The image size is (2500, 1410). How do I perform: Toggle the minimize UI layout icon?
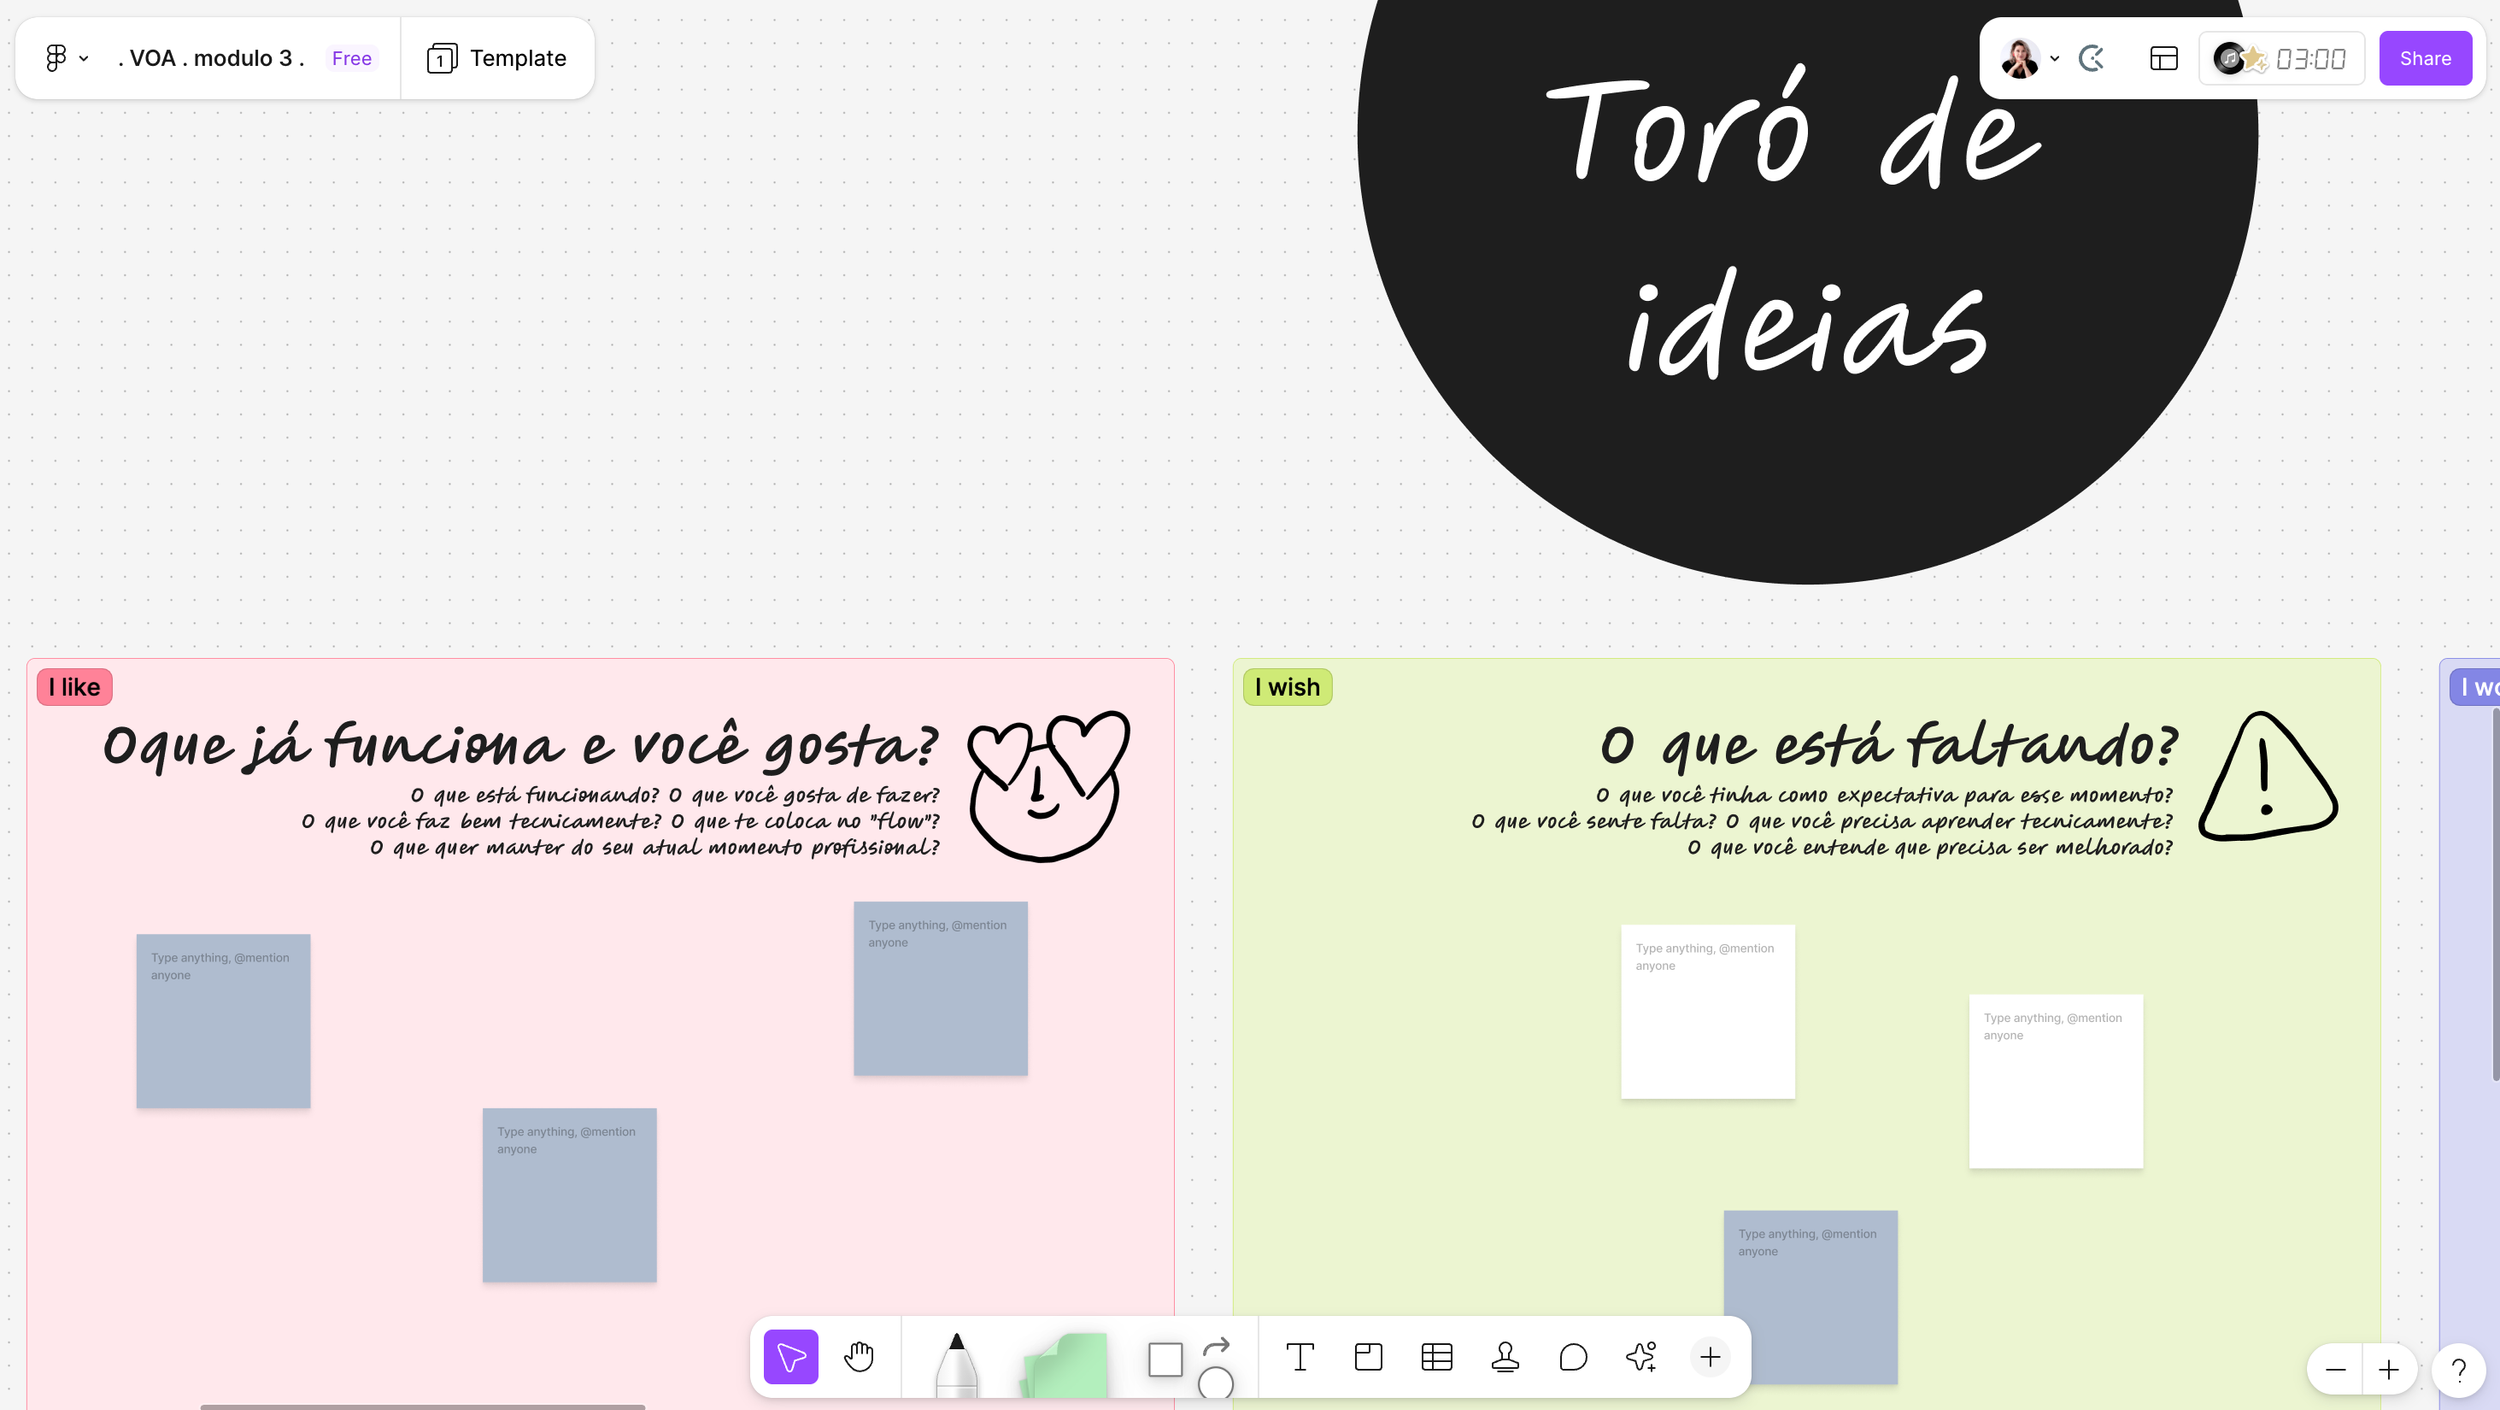[x=2163, y=58]
